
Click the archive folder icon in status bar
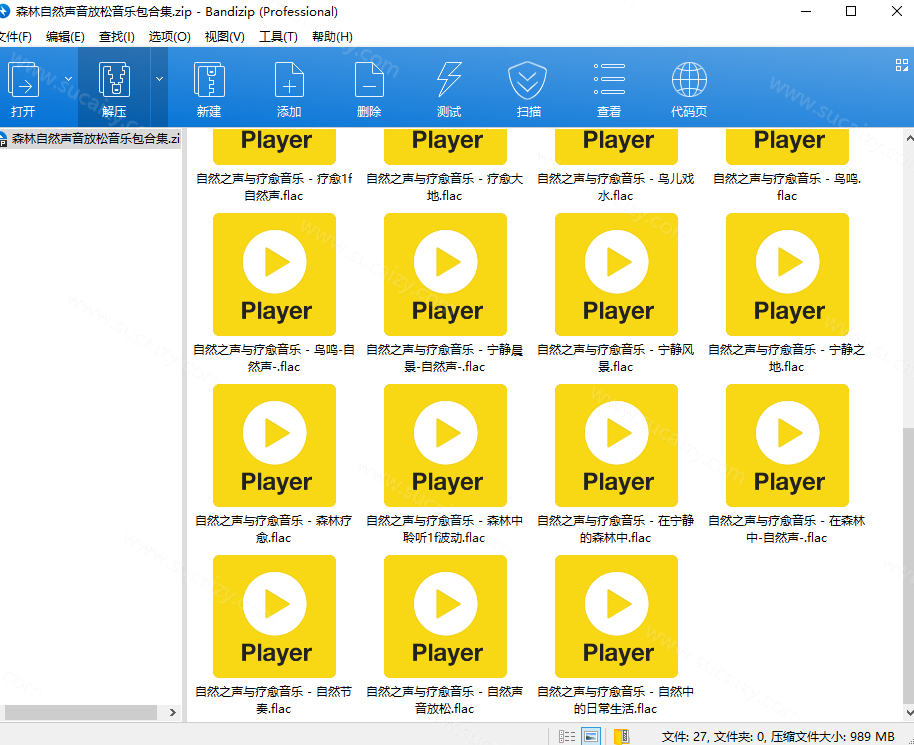[621, 736]
